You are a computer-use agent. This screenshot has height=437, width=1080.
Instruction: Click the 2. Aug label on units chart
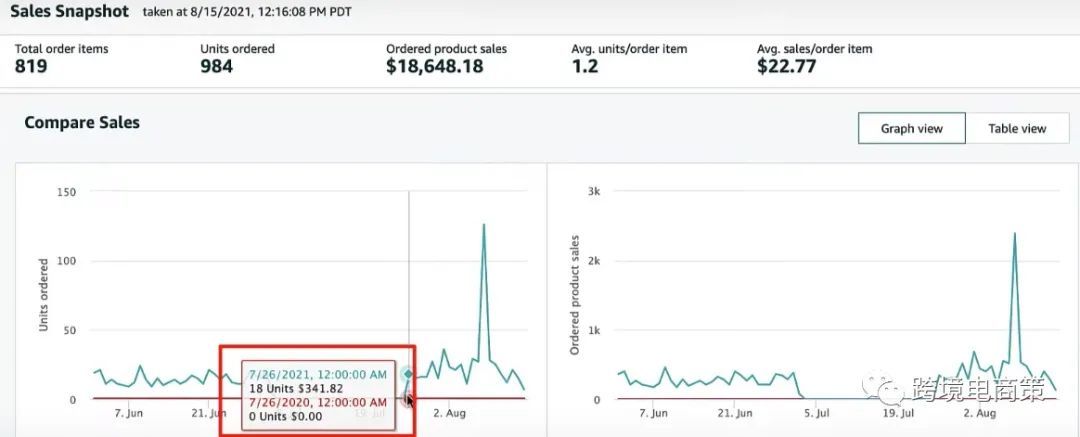pos(448,414)
